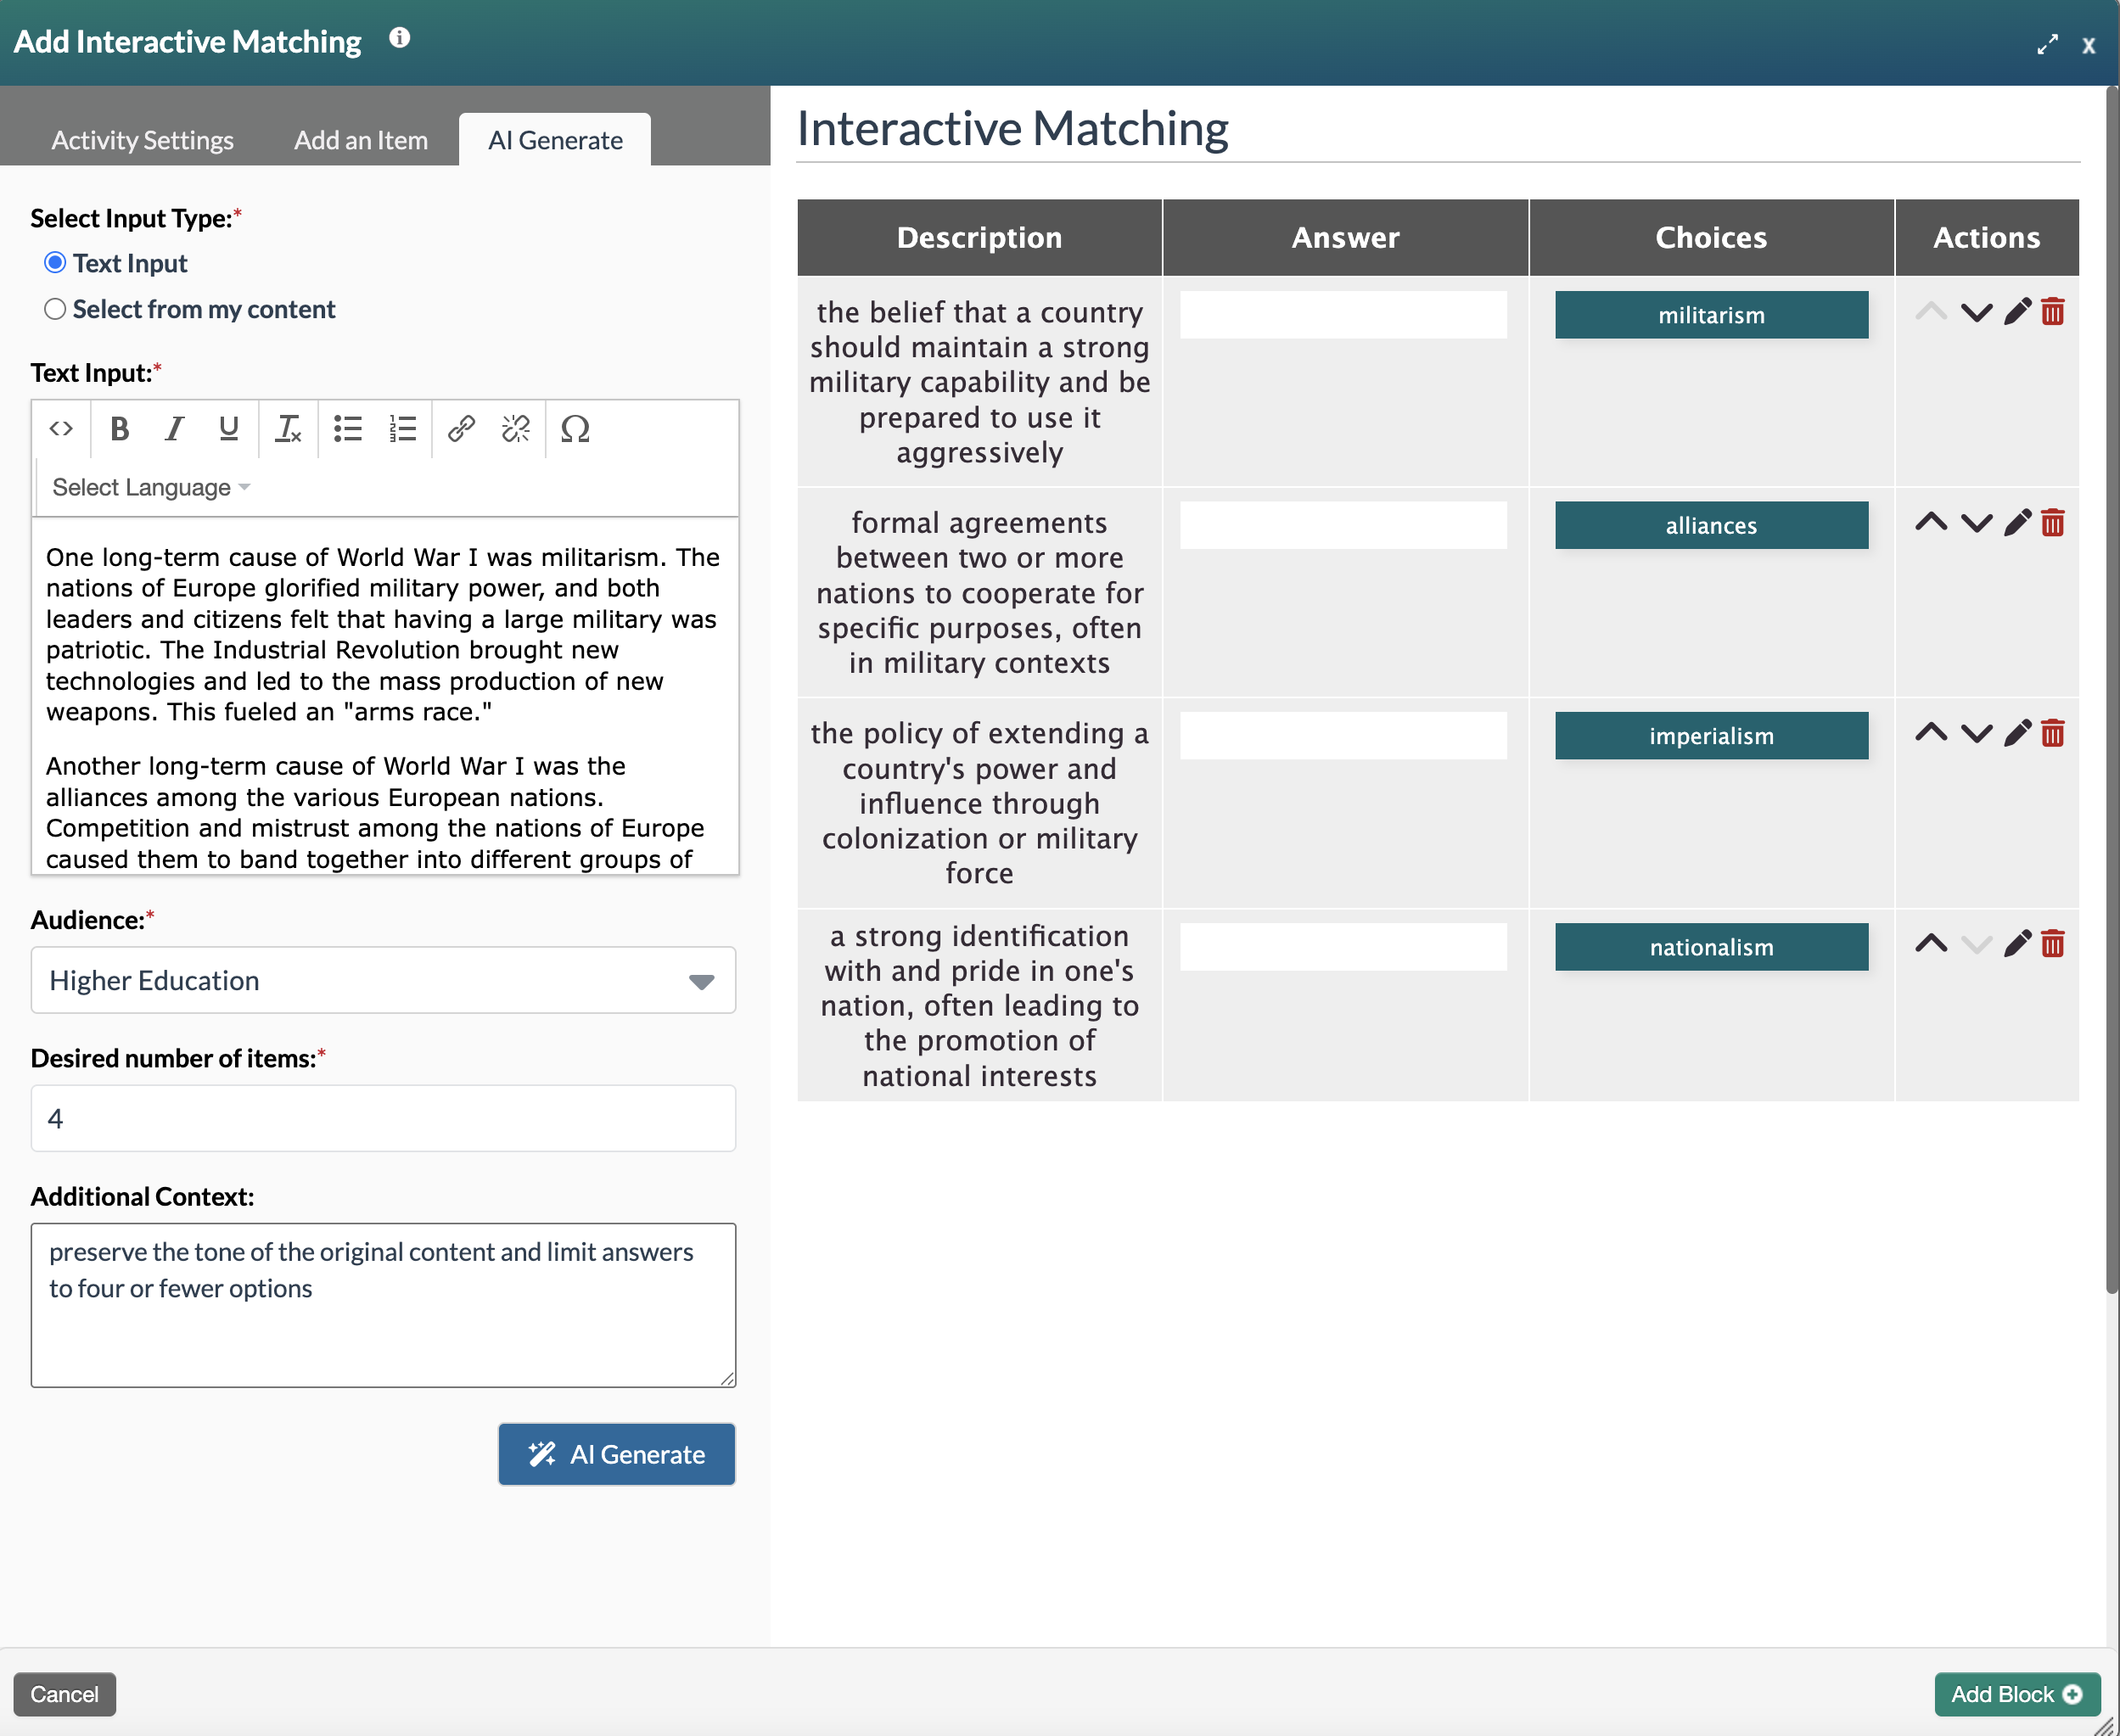Clear formatting with the remove format icon
Image resolution: width=2120 pixels, height=1736 pixels.
(288, 429)
